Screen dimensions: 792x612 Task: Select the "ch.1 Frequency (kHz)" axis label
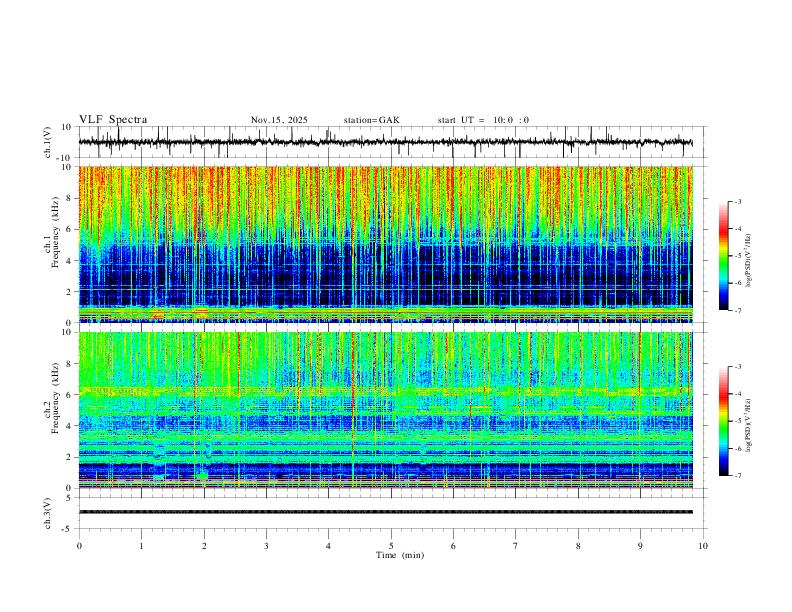coord(52,232)
